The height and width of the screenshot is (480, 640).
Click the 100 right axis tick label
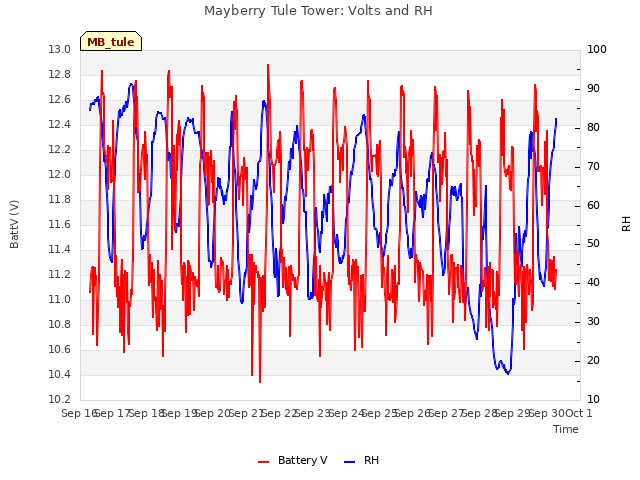click(597, 50)
